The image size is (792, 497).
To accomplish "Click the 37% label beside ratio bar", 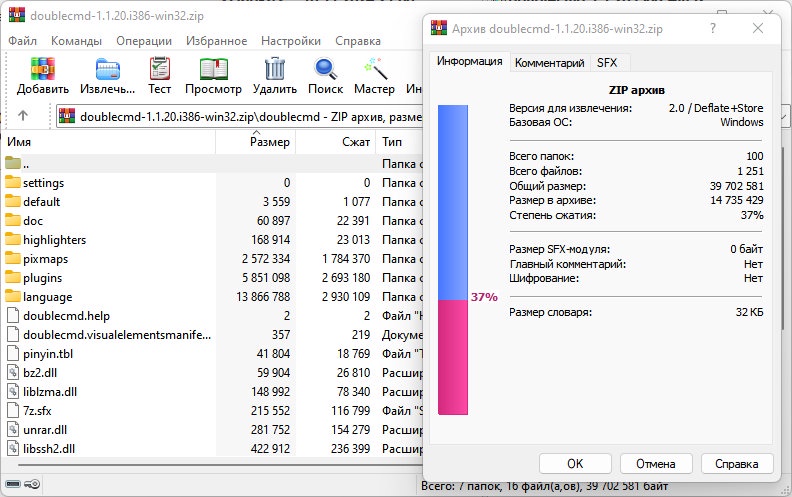I will [484, 297].
